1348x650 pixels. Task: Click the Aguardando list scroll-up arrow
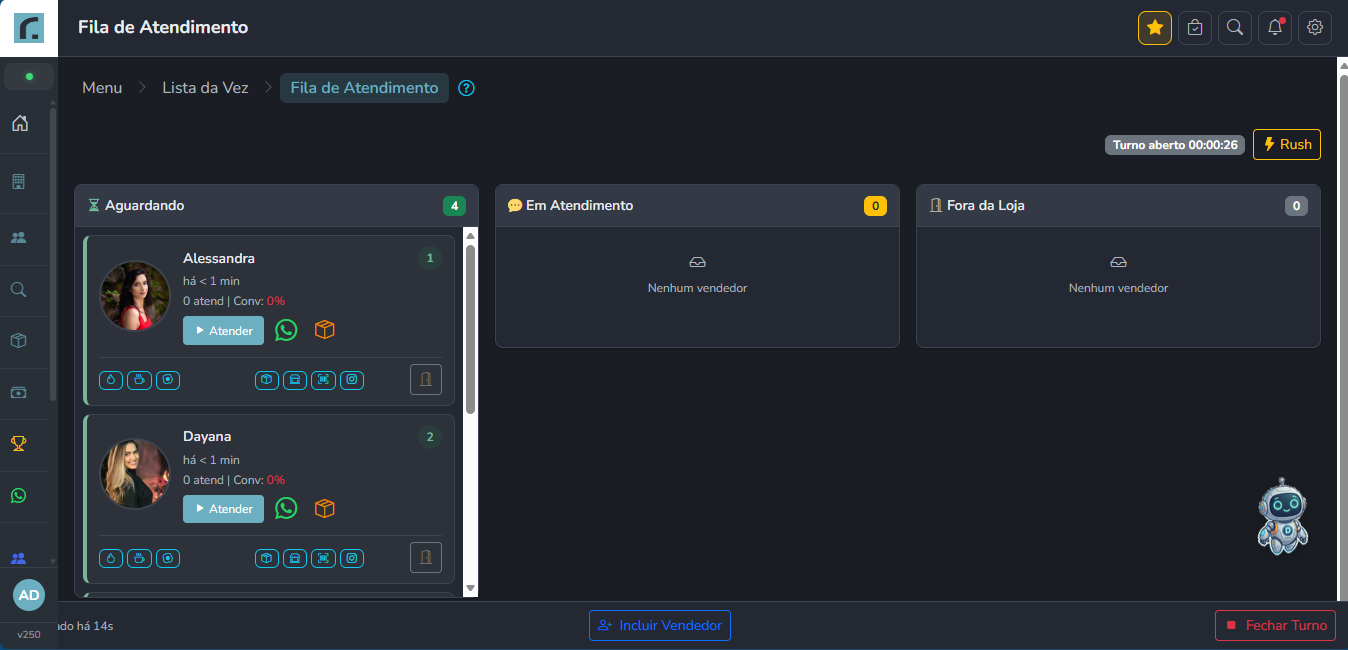(471, 236)
